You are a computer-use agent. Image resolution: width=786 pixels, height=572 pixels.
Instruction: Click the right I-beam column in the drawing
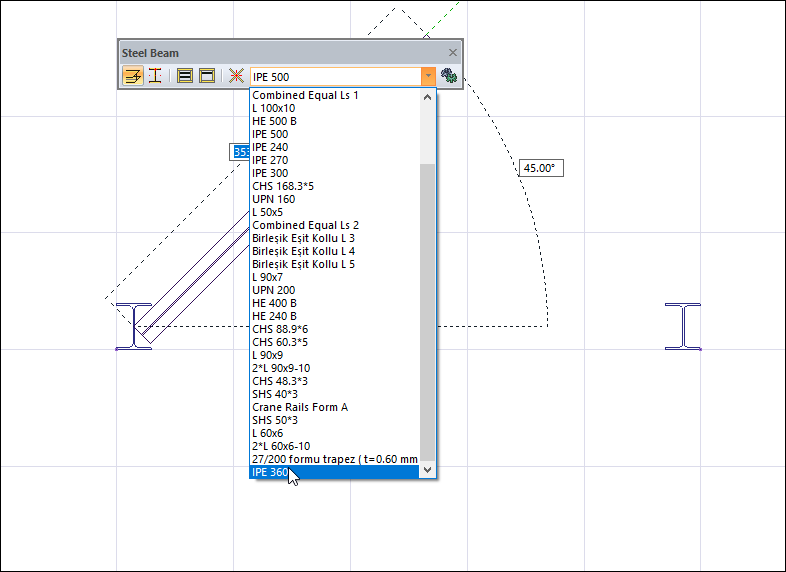(x=683, y=327)
